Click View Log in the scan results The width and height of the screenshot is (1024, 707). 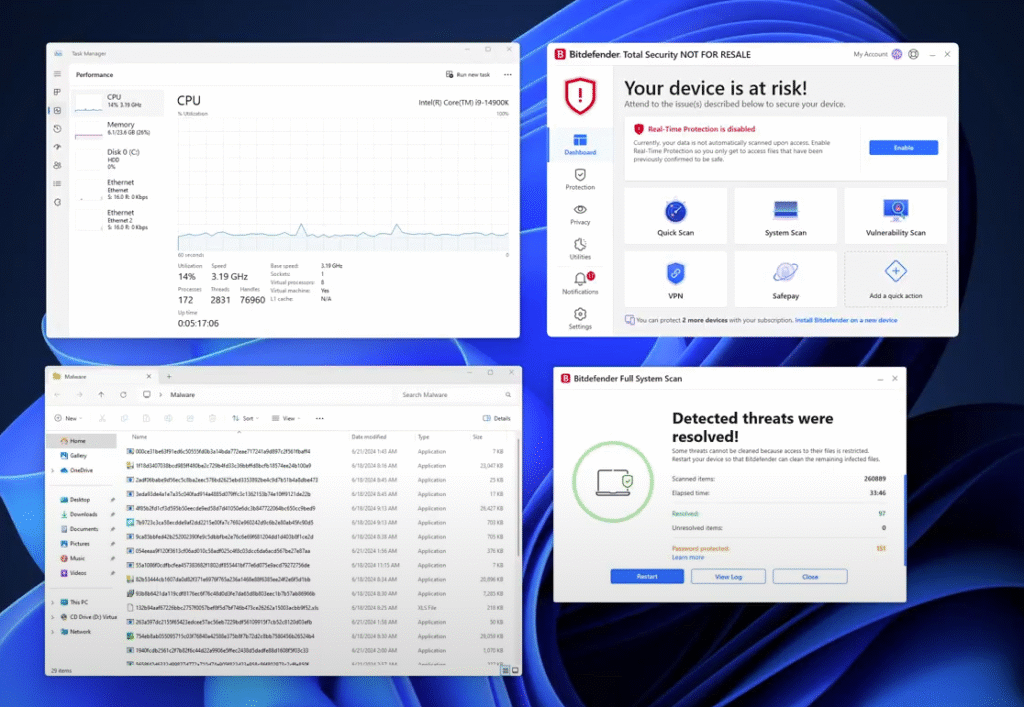tap(729, 577)
